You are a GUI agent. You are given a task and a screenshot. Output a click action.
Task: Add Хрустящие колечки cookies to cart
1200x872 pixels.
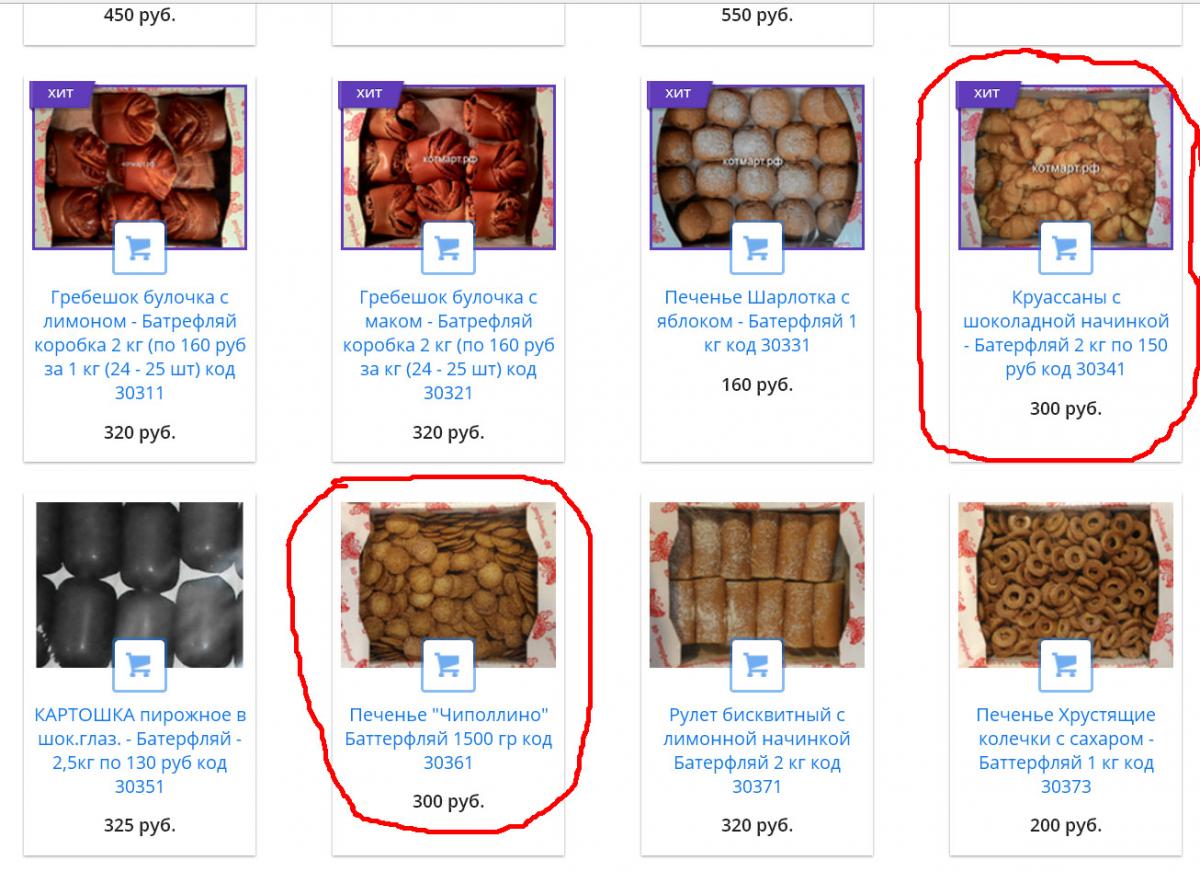(1065, 665)
